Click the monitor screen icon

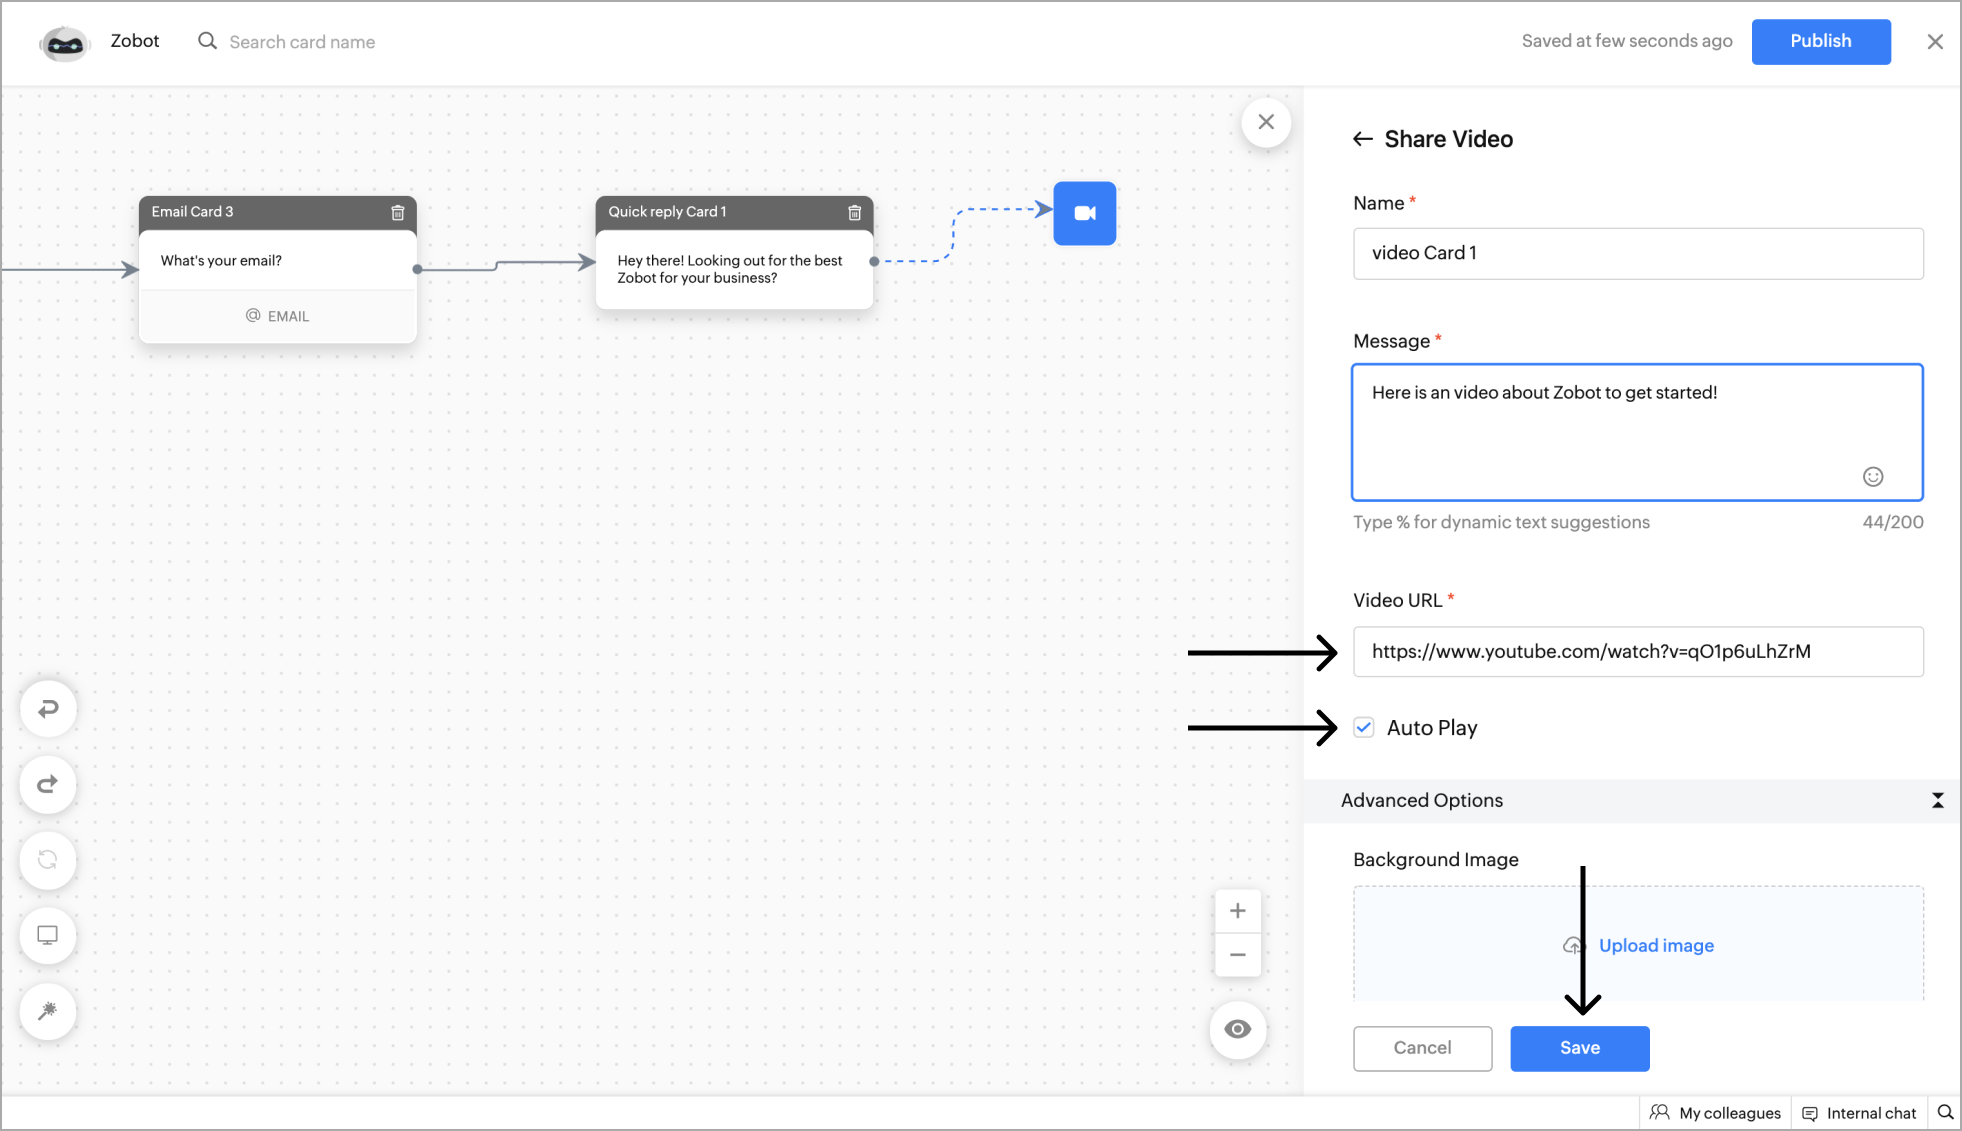[x=47, y=935]
